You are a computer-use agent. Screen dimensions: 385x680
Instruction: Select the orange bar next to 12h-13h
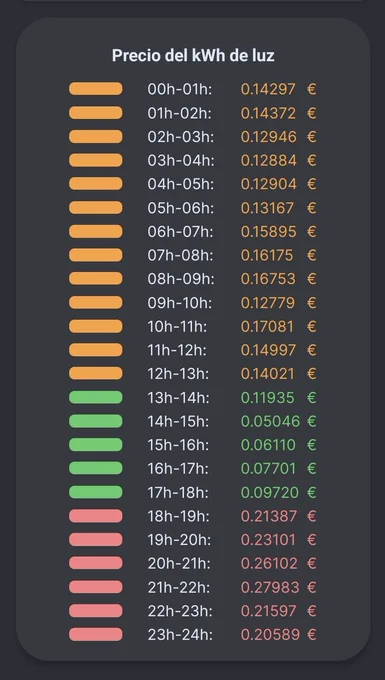click(95, 373)
